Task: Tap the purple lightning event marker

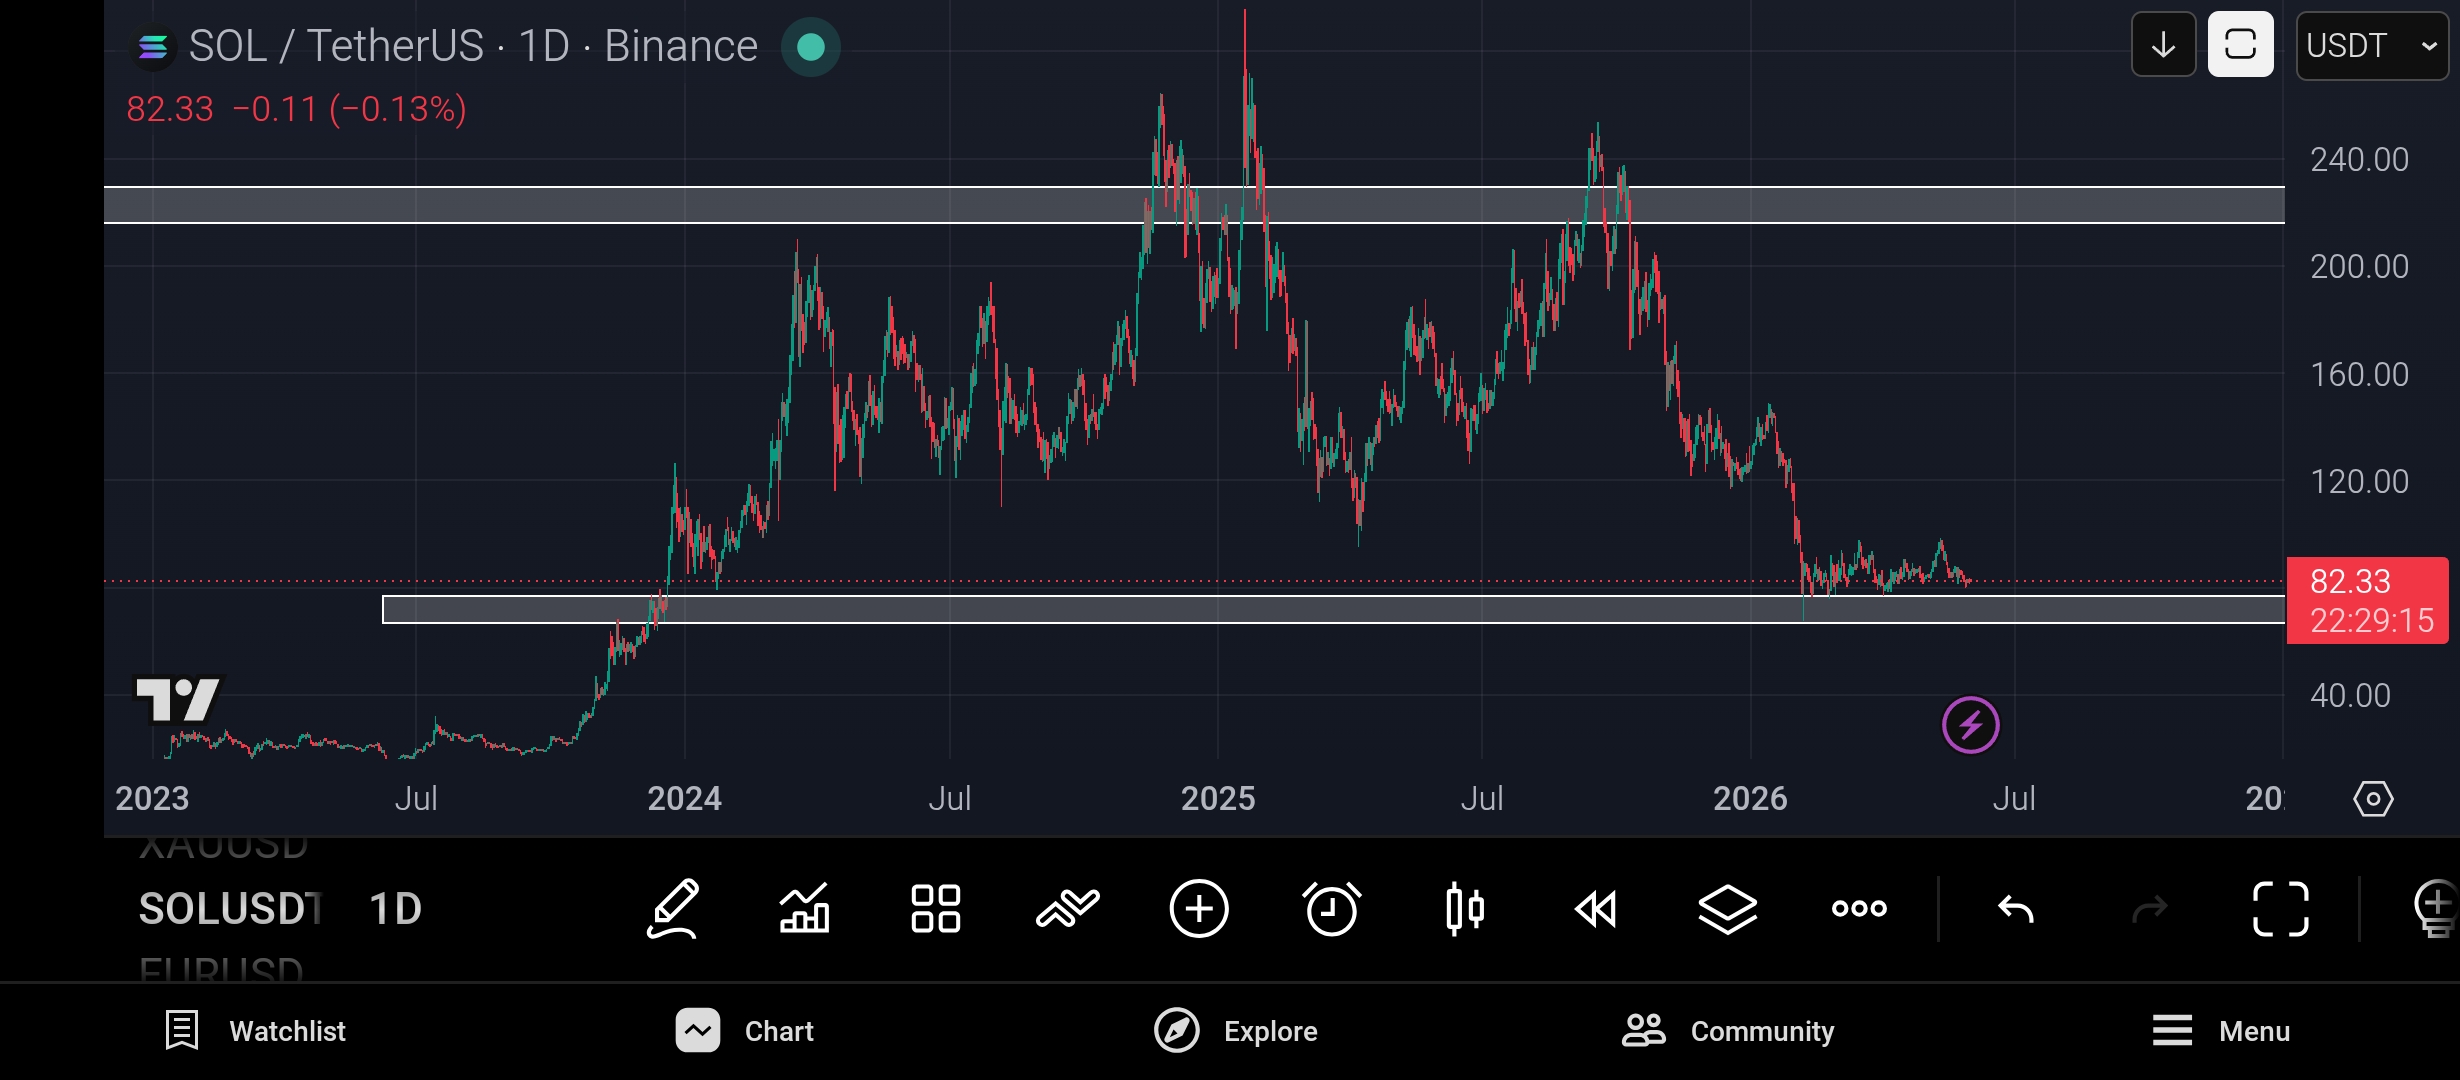Action: pyautogui.click(x=1971, y=725)
